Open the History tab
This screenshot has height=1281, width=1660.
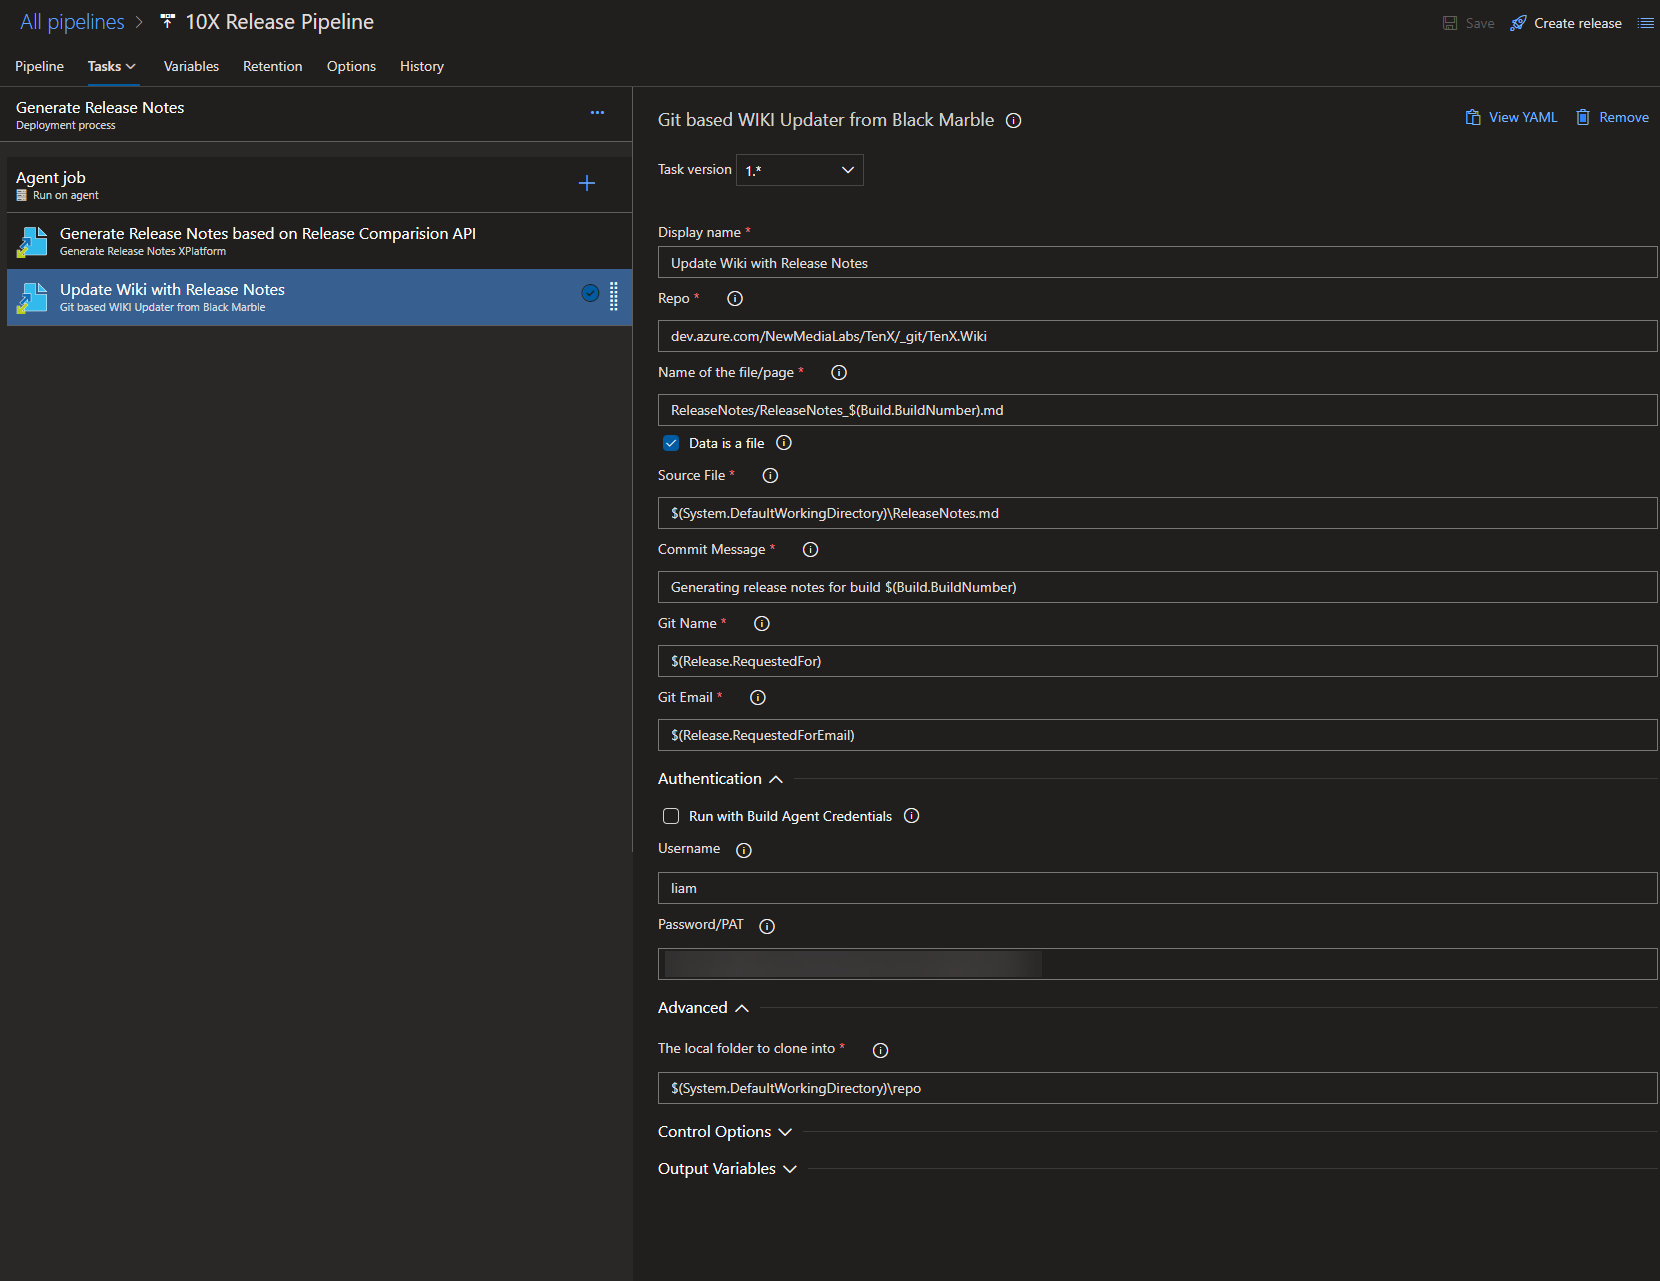click(421, 66)
